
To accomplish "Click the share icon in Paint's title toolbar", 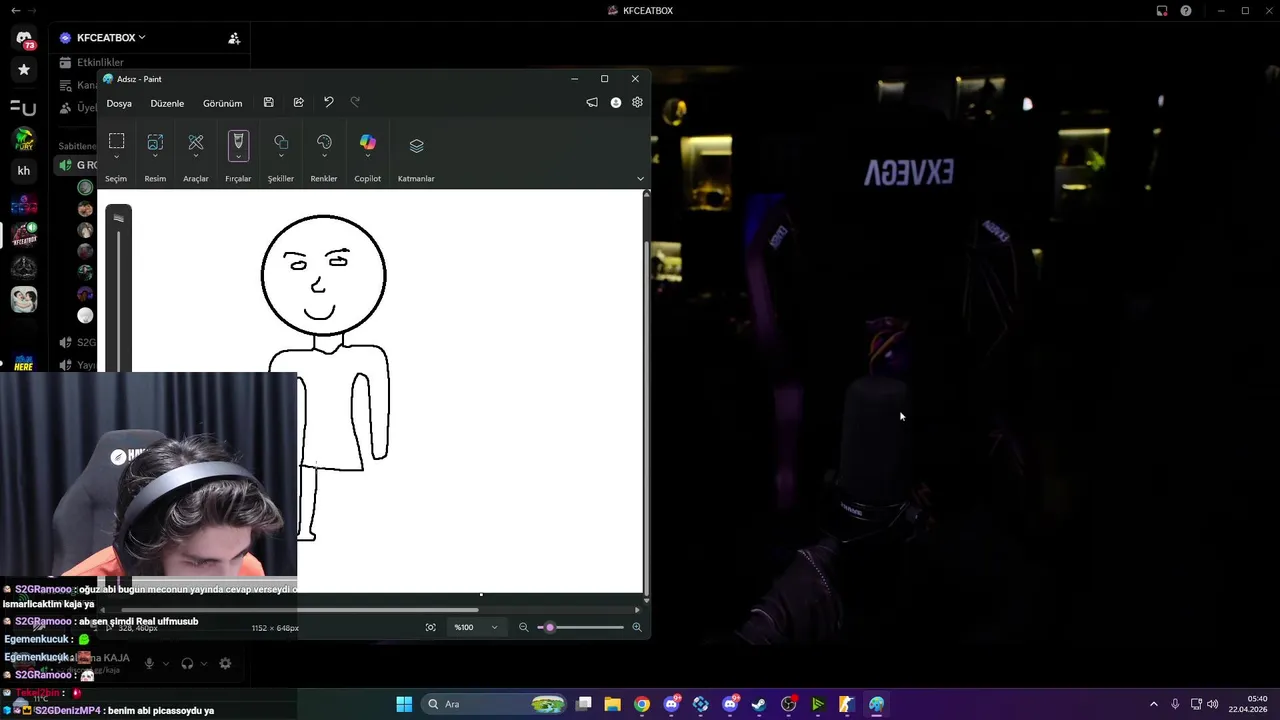I will (x=298, y=103).
